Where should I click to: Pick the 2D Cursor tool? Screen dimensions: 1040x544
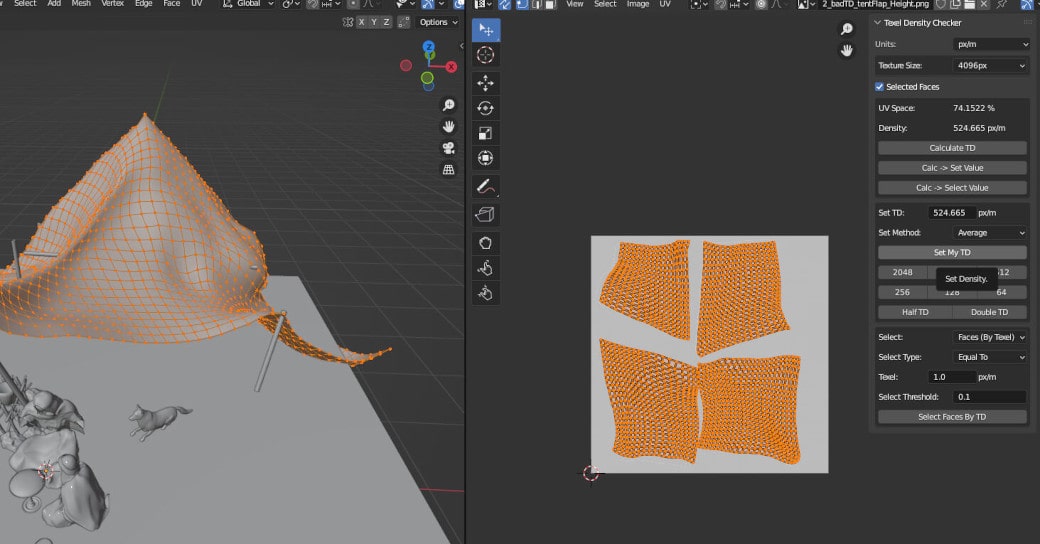tap(486, 55)
